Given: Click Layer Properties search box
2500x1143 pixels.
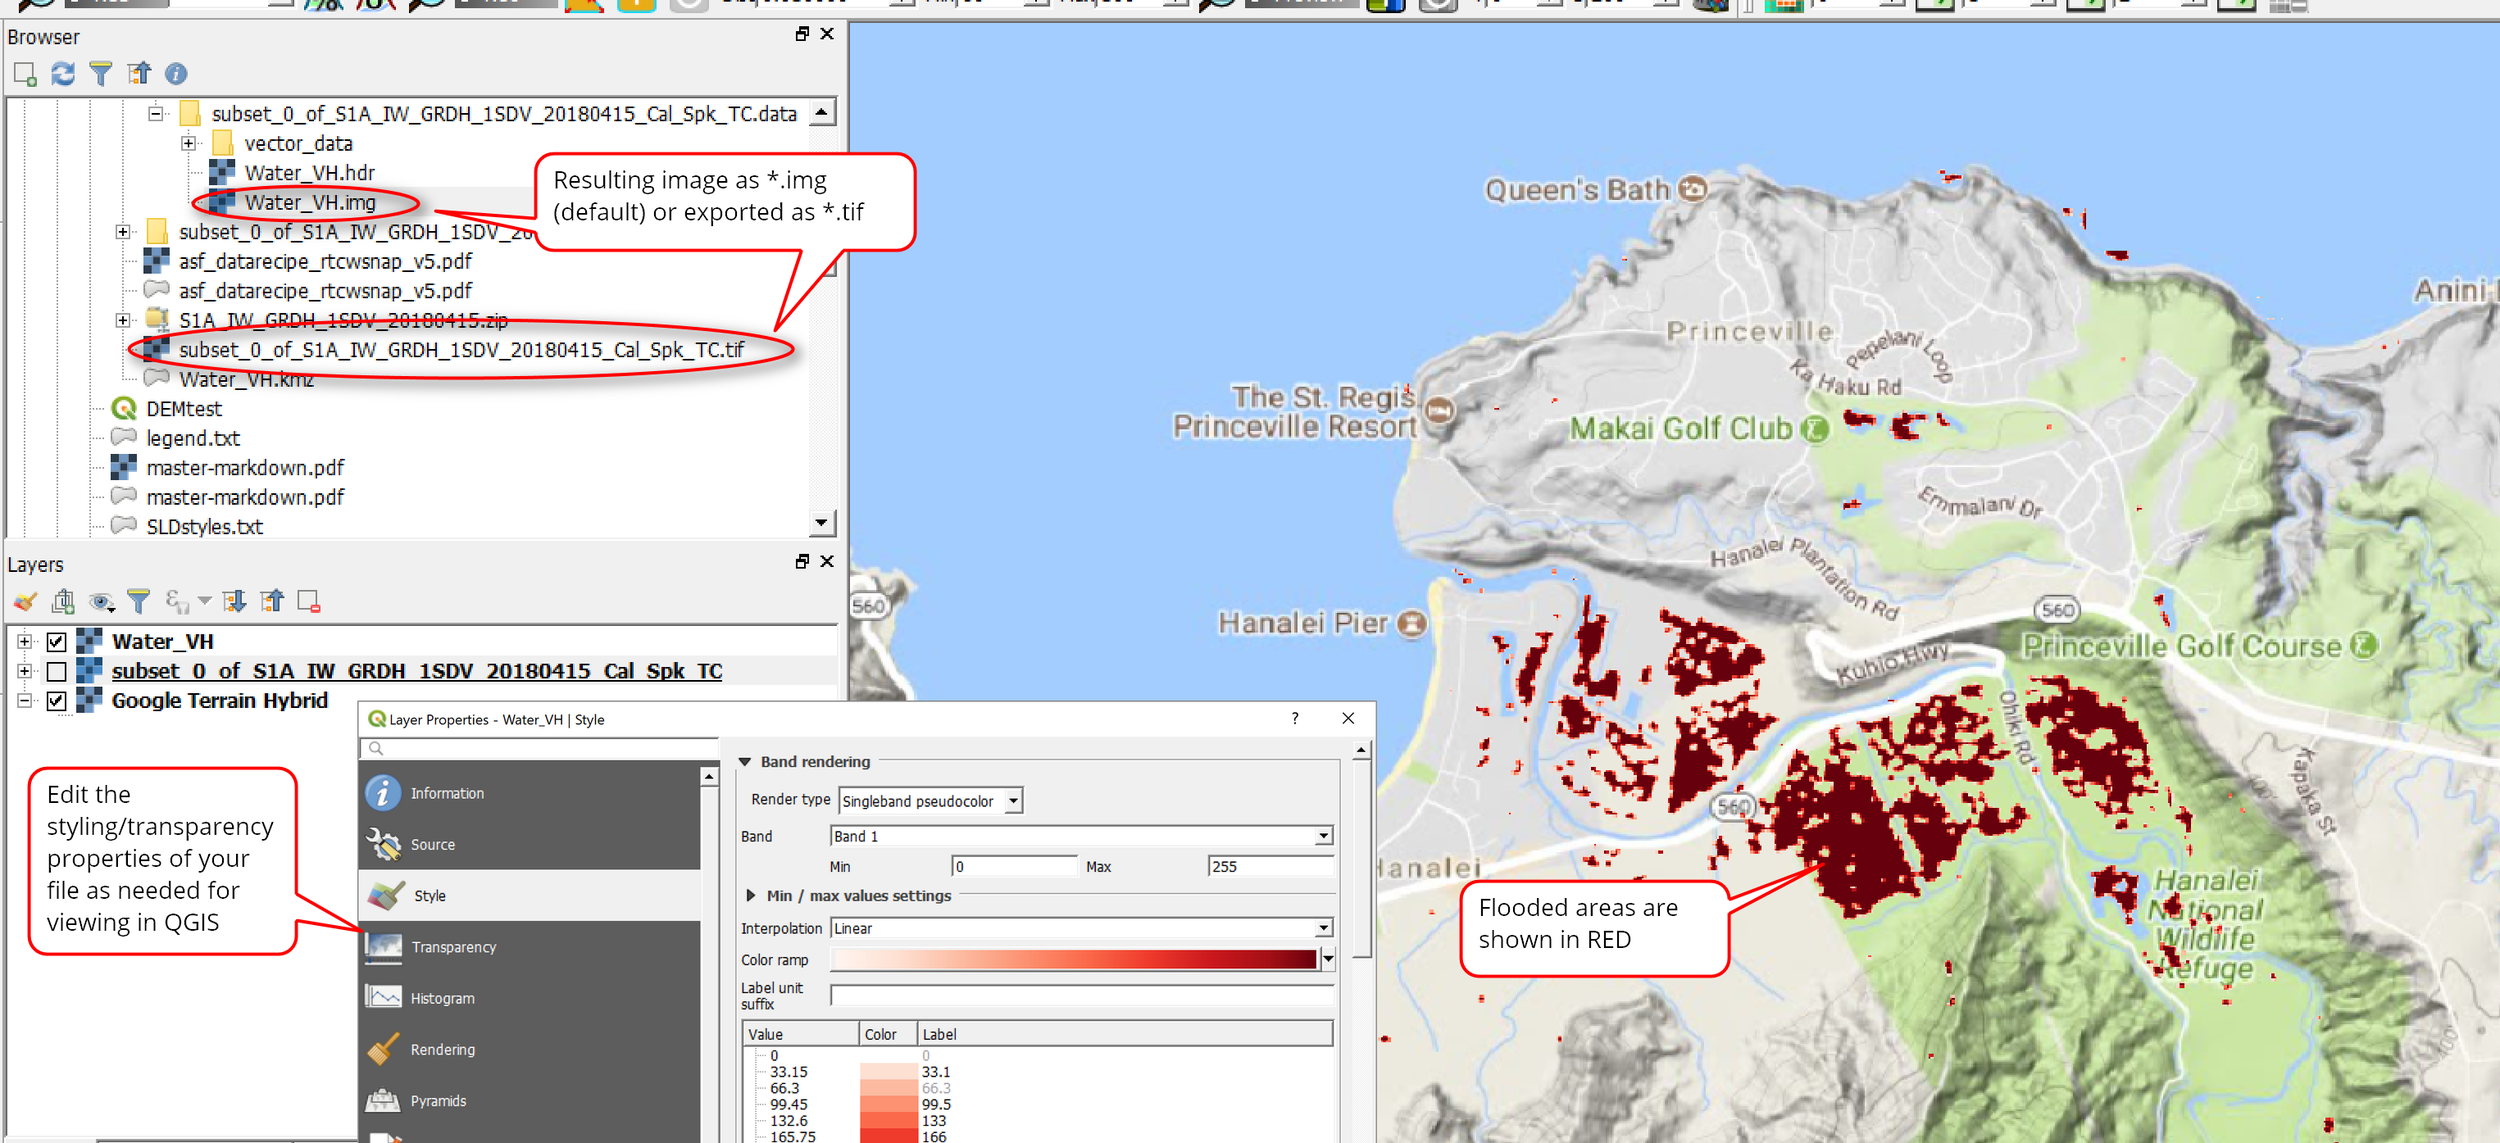Looking at the screenshot, I should point(539,748).
